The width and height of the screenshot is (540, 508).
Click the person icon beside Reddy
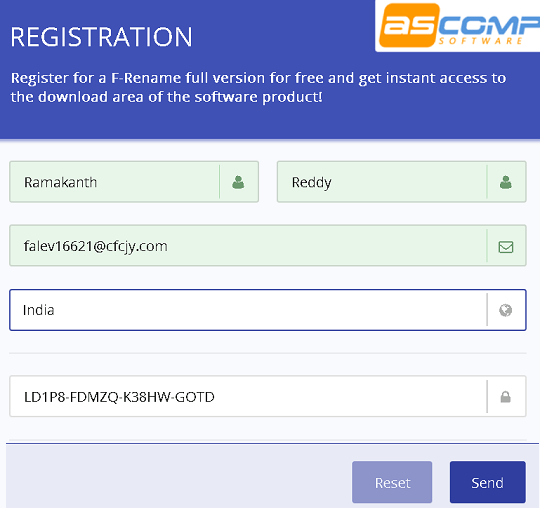click(506, 182)
